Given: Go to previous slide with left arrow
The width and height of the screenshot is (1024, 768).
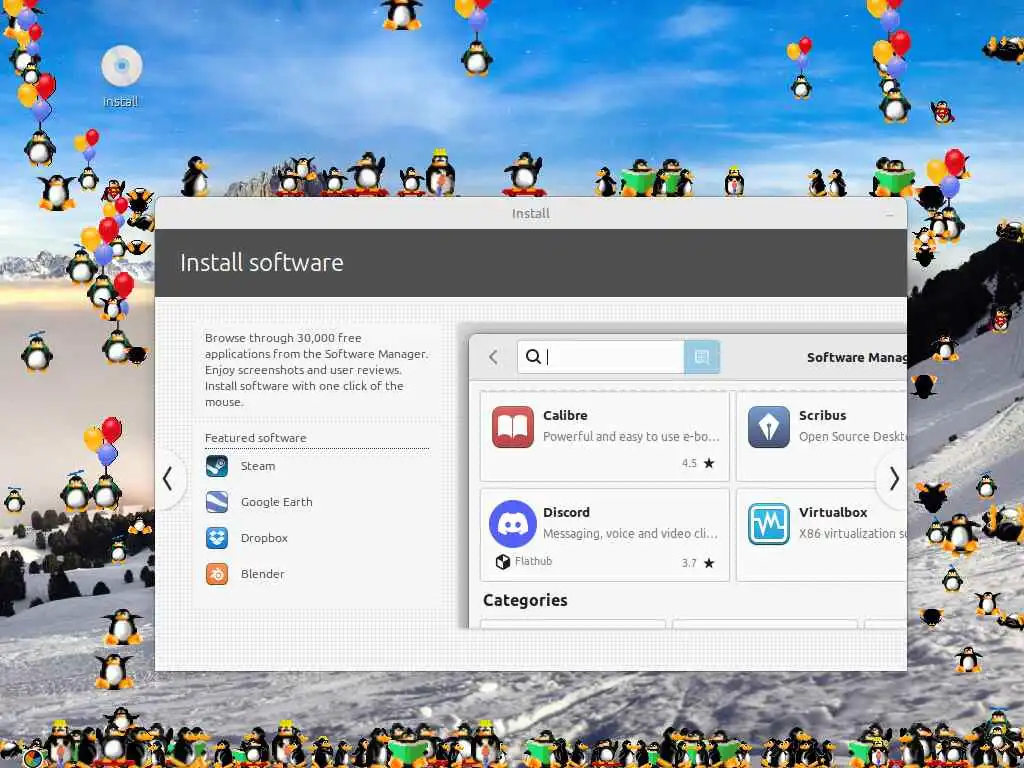Looking at the screenshot, I should [x=168, y=479].
